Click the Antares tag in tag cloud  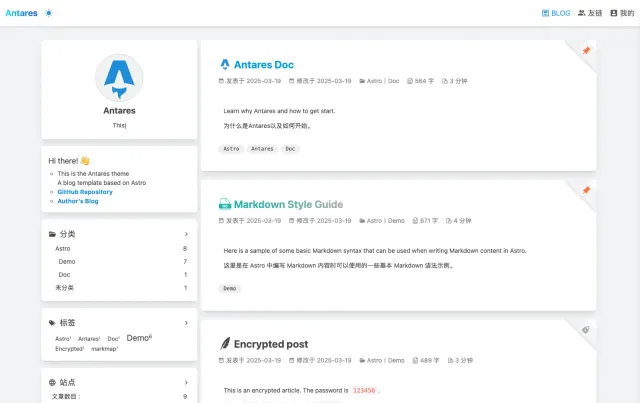[x=89, y=338]
